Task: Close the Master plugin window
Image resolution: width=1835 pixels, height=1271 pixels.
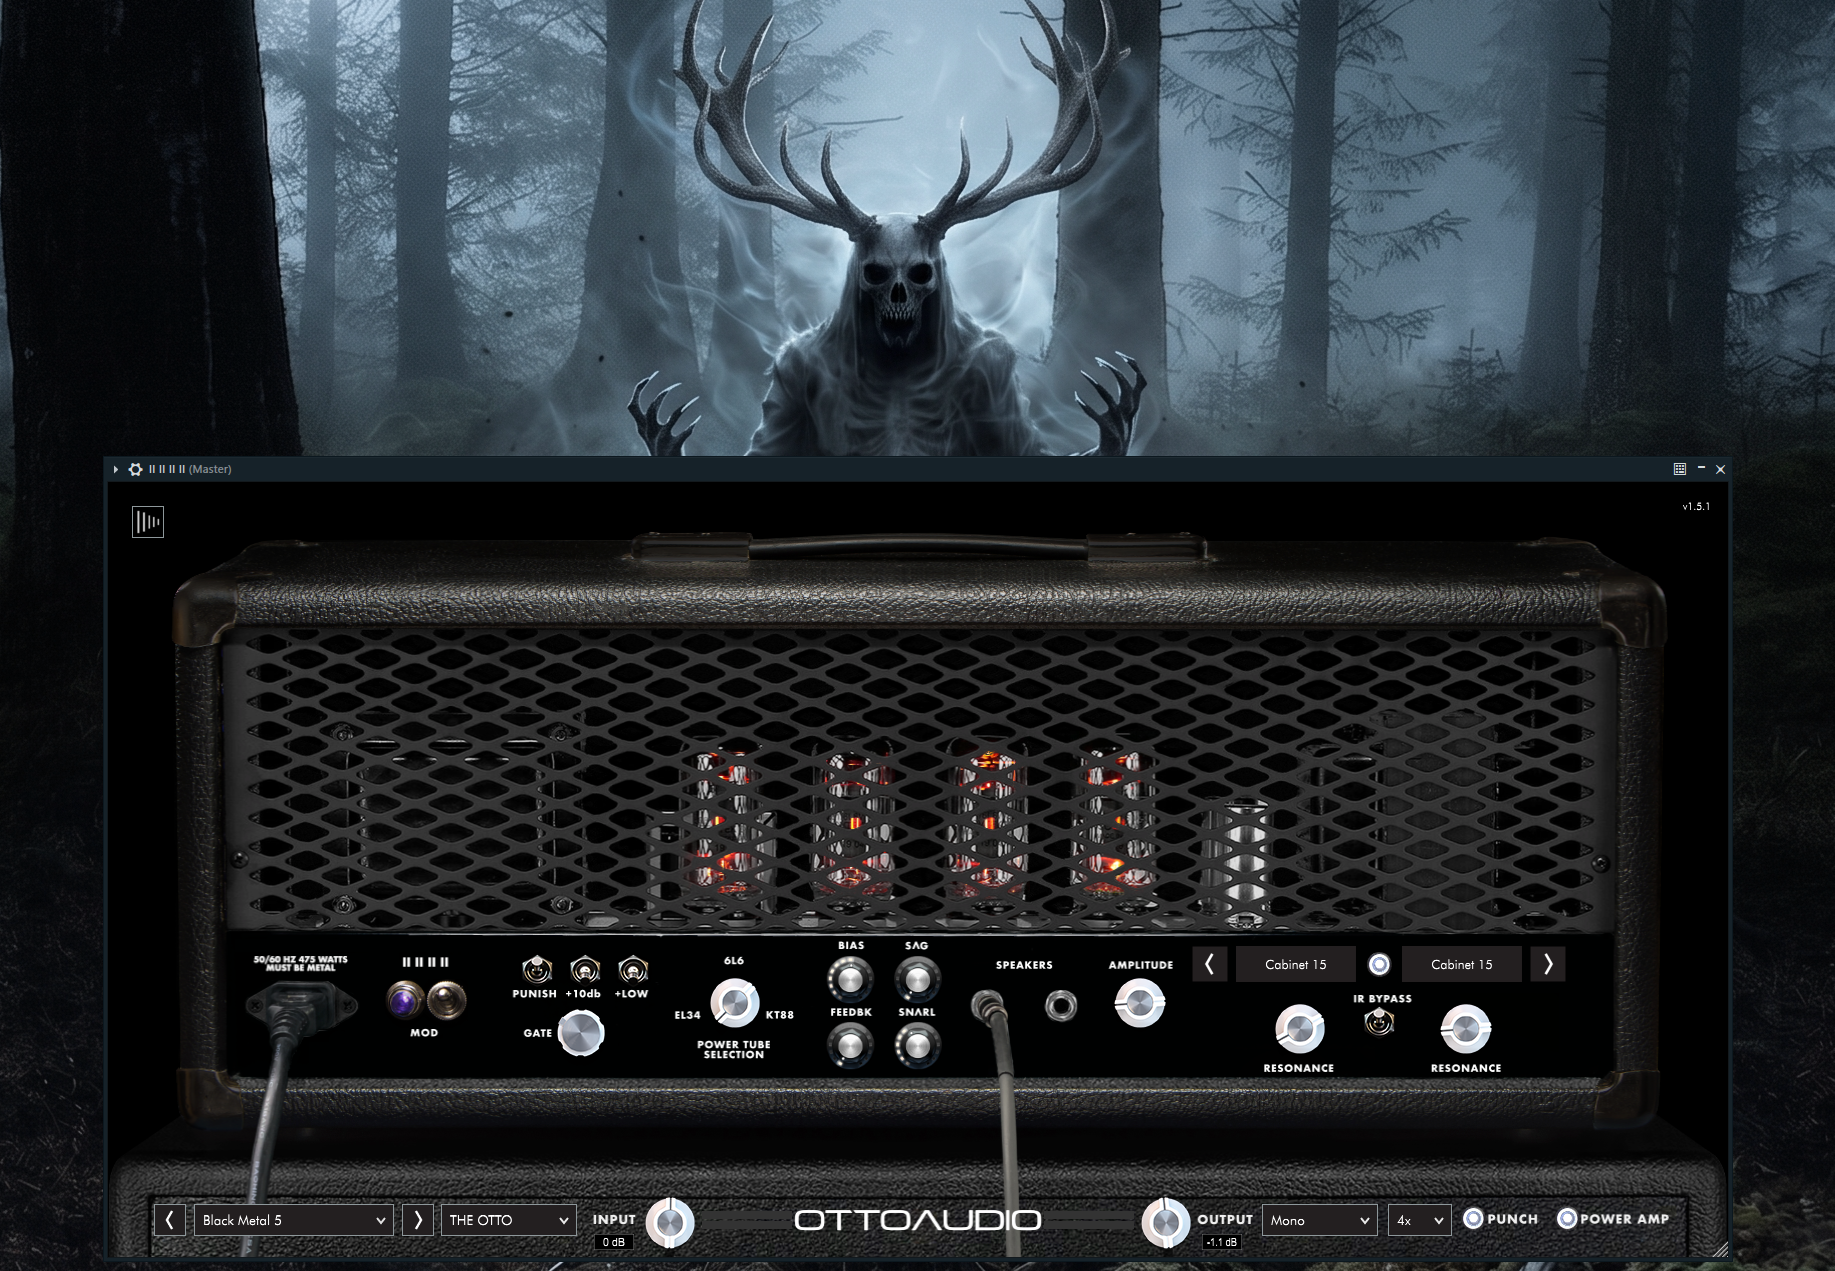Action: (x=1720, y=469)
